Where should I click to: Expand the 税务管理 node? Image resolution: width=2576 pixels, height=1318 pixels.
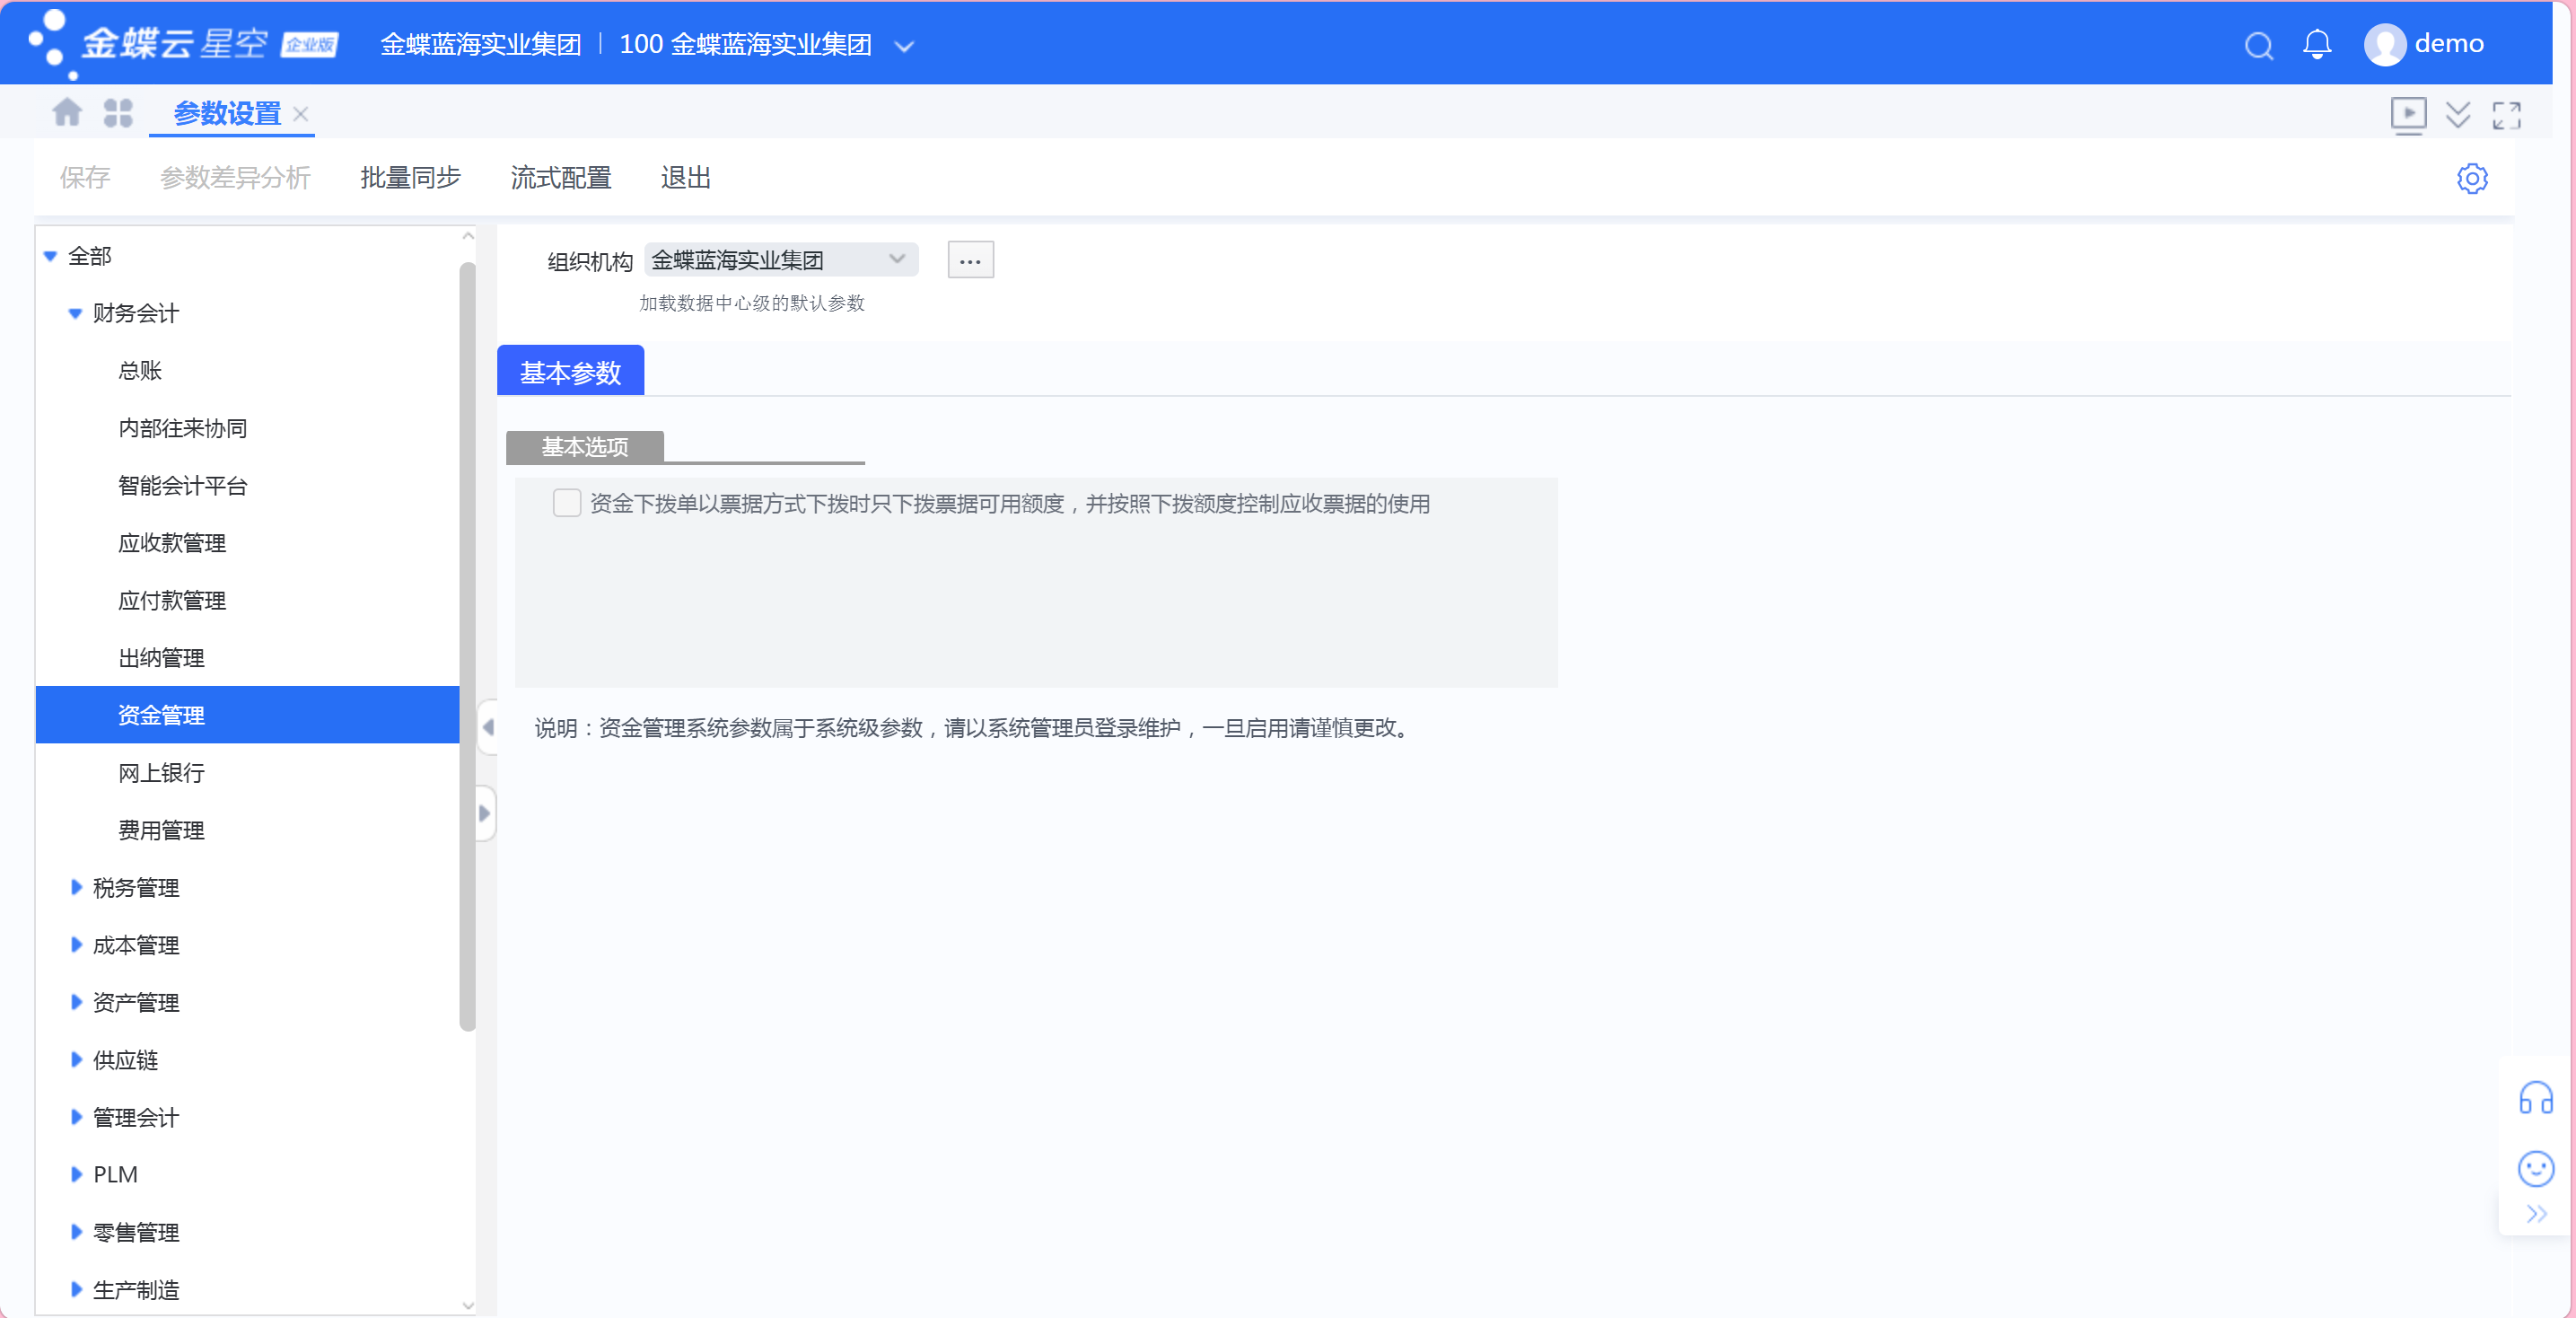76,887
